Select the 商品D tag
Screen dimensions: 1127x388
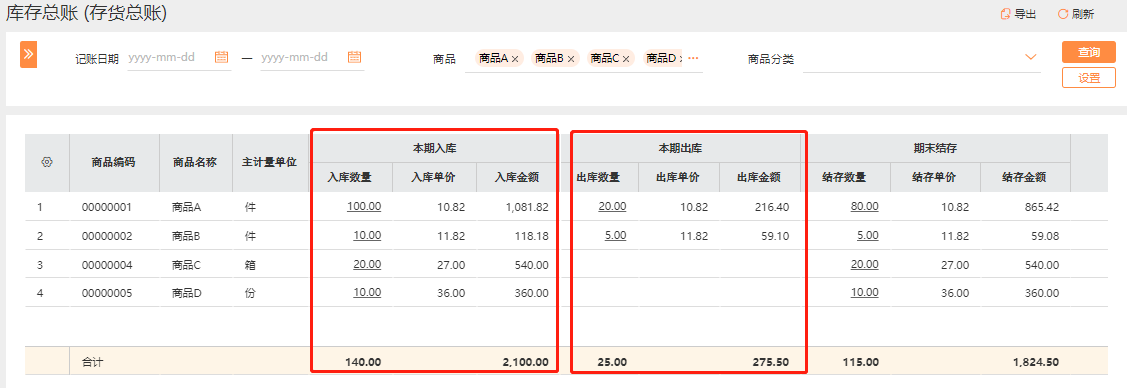pyautogui.click(x=661, y=59)
